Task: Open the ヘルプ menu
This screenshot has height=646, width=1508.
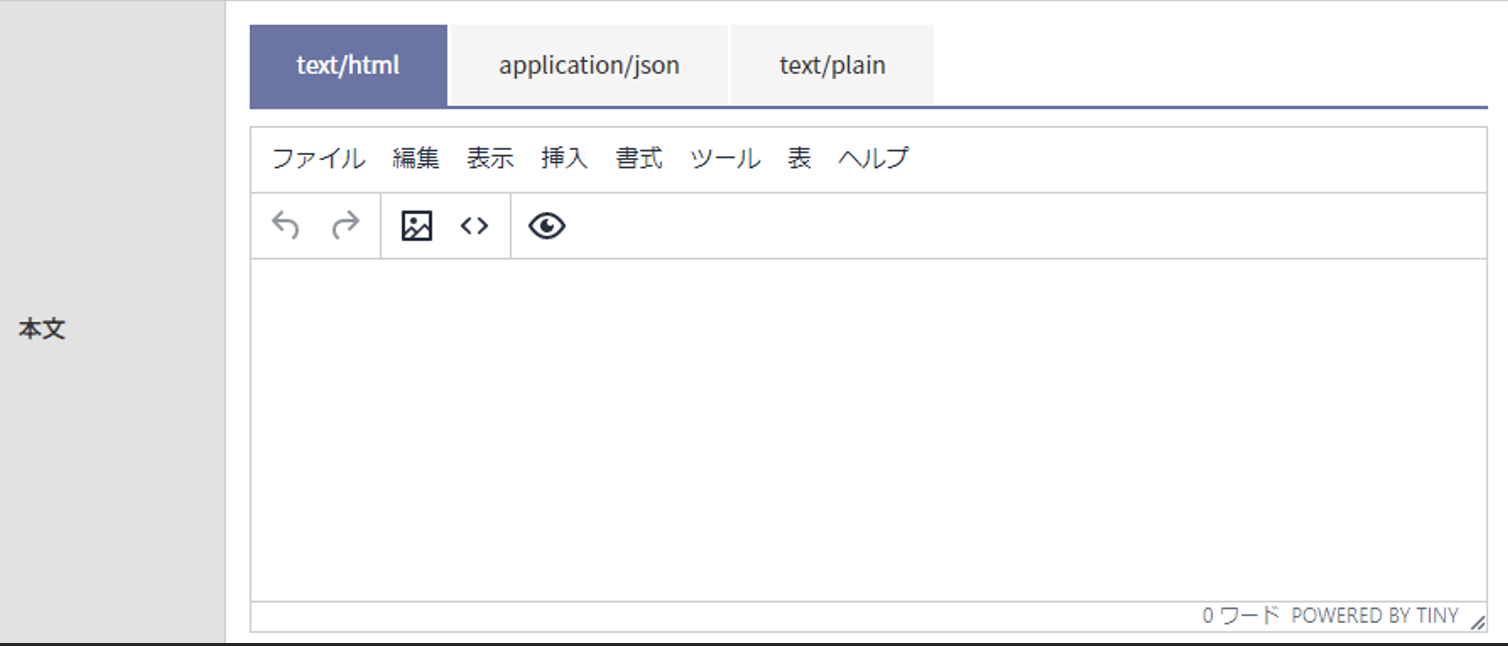Action: tap(874, 158)
